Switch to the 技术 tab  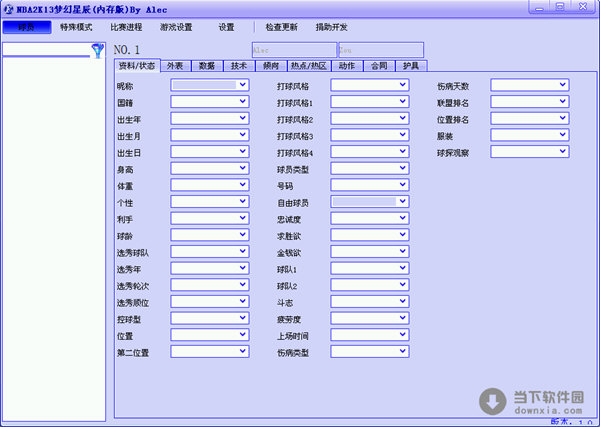pyautogui.click(x=239, y=66)
